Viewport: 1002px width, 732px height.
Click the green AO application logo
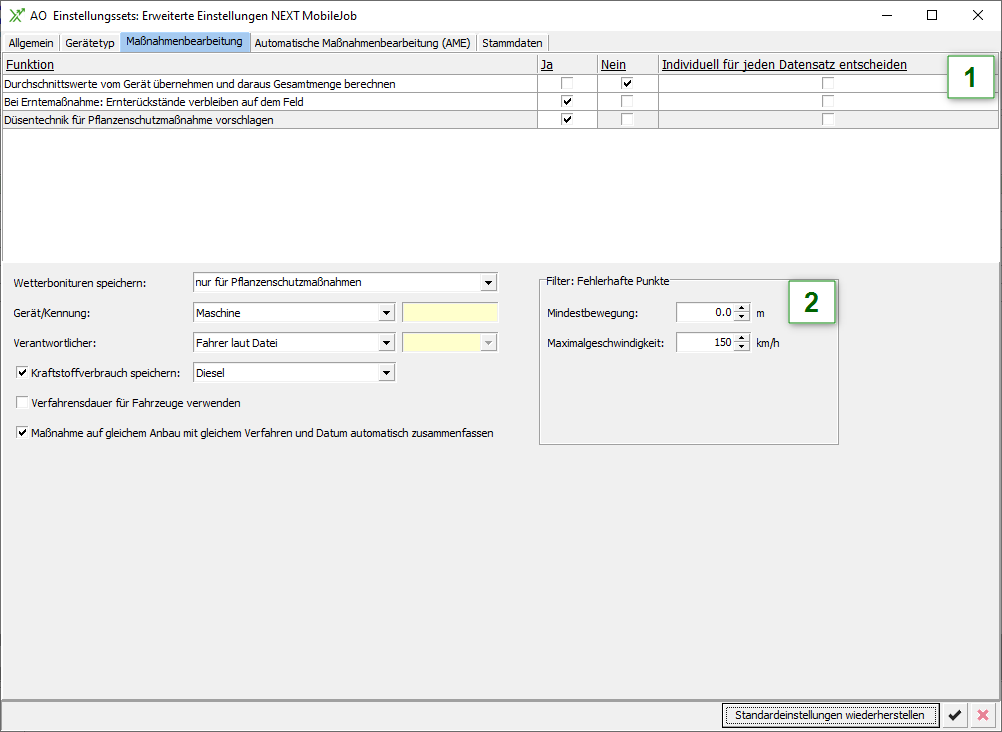16,15
